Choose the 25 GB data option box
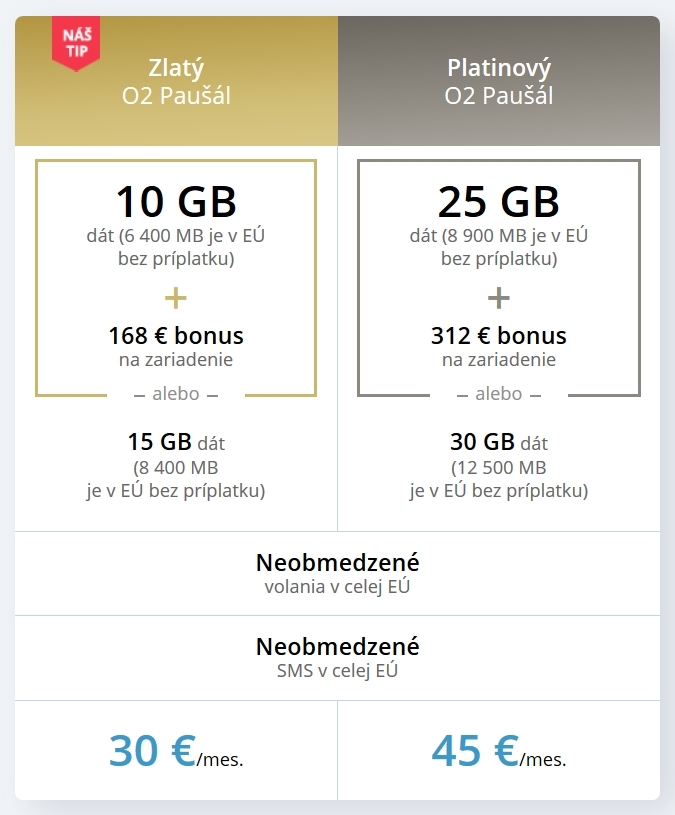The width and height of the screenshot is (675, 815). (499, 278)
